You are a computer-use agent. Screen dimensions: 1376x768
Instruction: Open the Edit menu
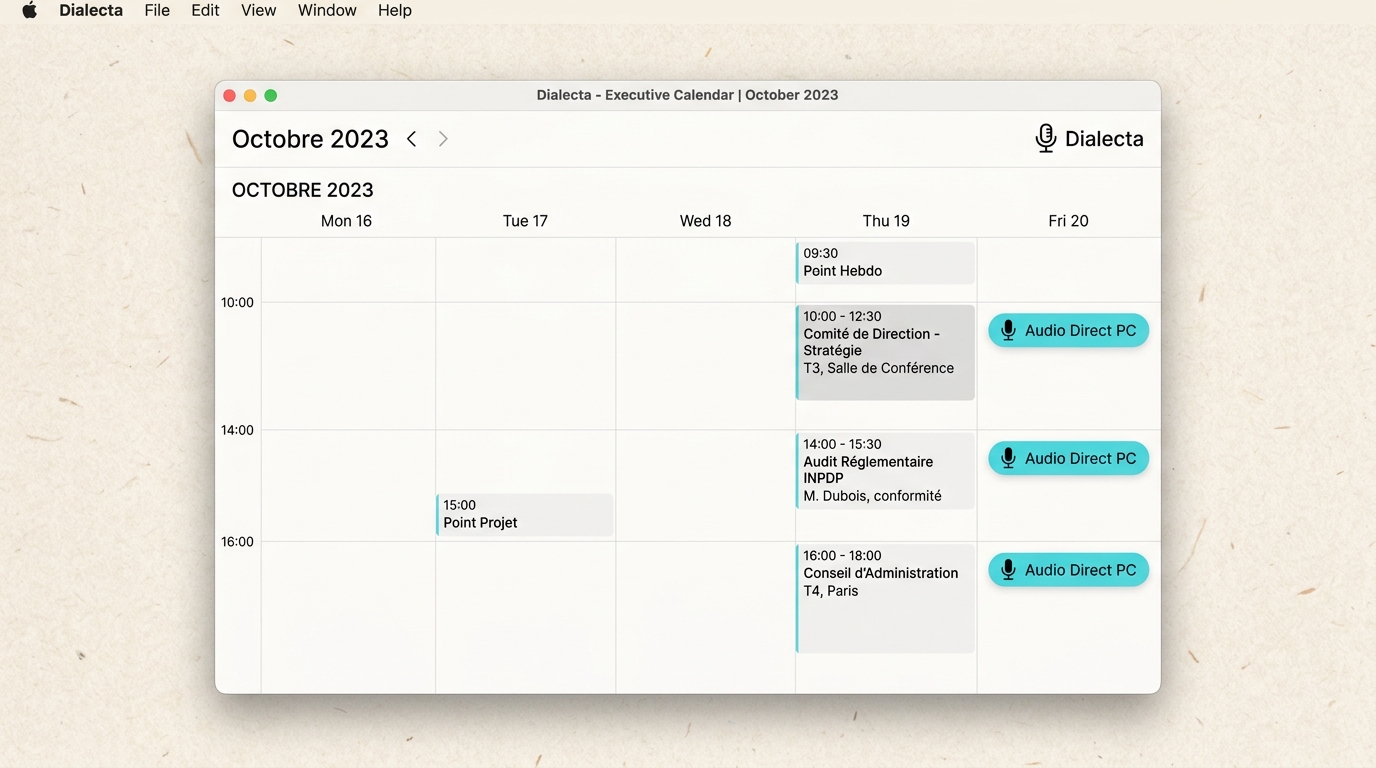(x=205, y=10)
